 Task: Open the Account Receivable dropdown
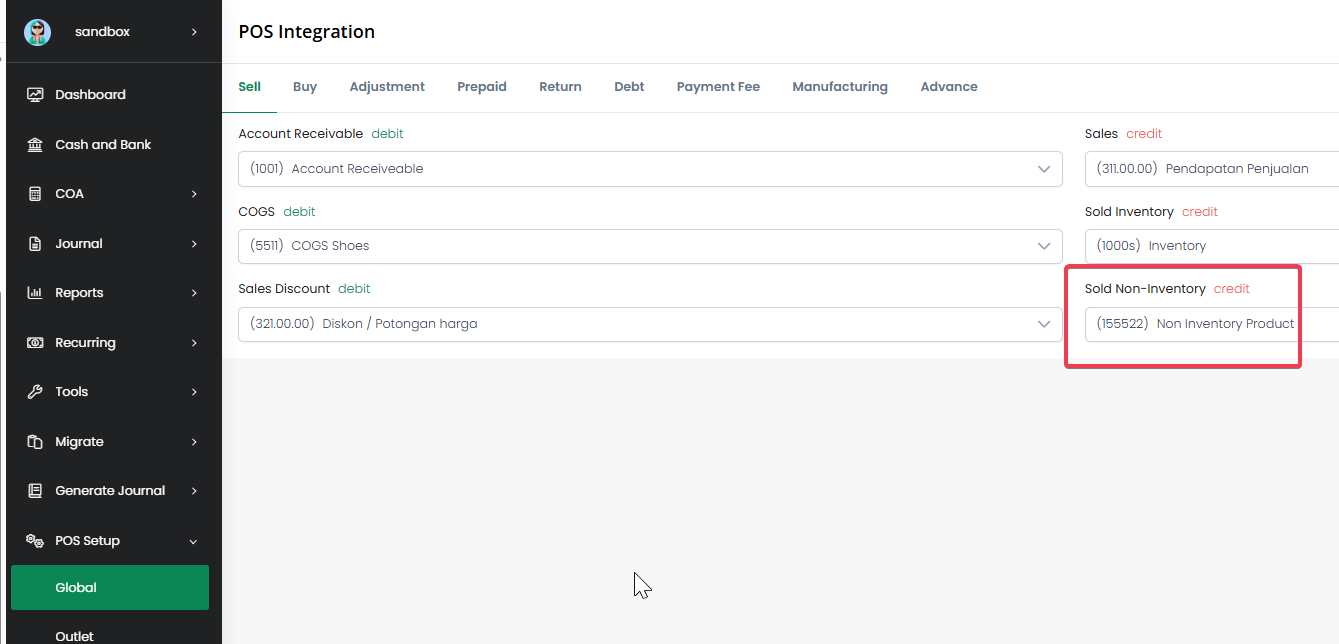tap(650, 169)
